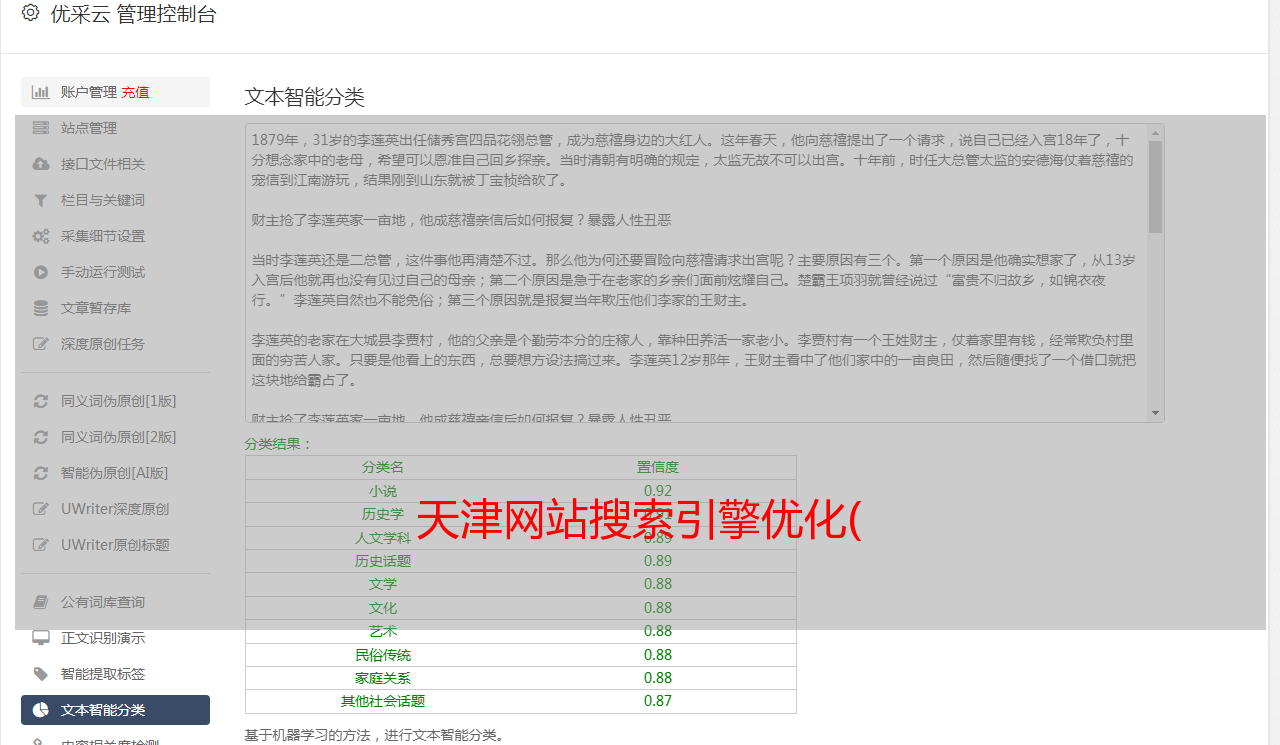The height and width of the screenshot is (745, 1280).
Task: Click the bar chart icon for 账户管理
Action: 41,92
